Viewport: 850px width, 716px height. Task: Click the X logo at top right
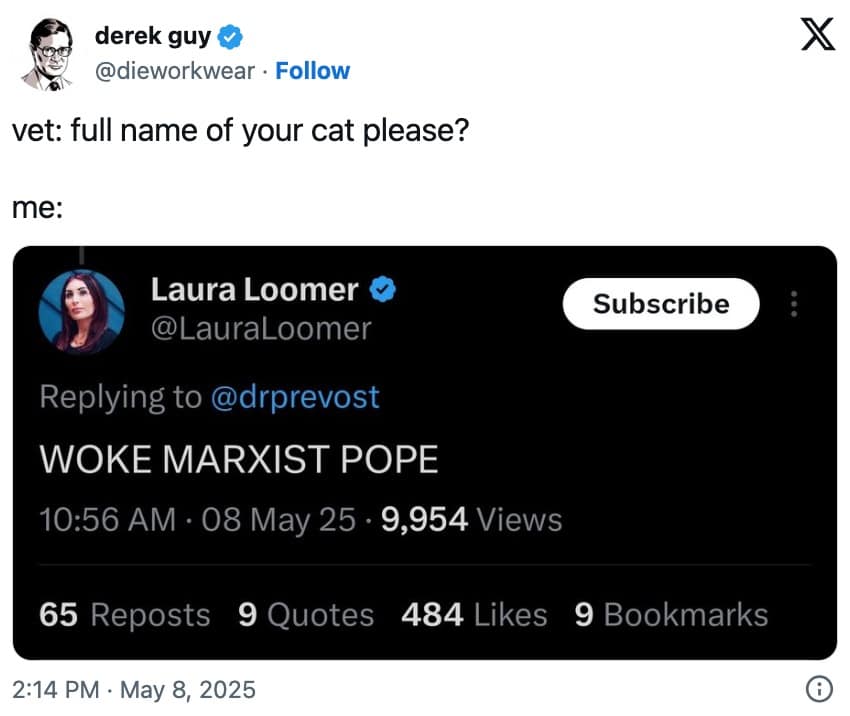818,33
